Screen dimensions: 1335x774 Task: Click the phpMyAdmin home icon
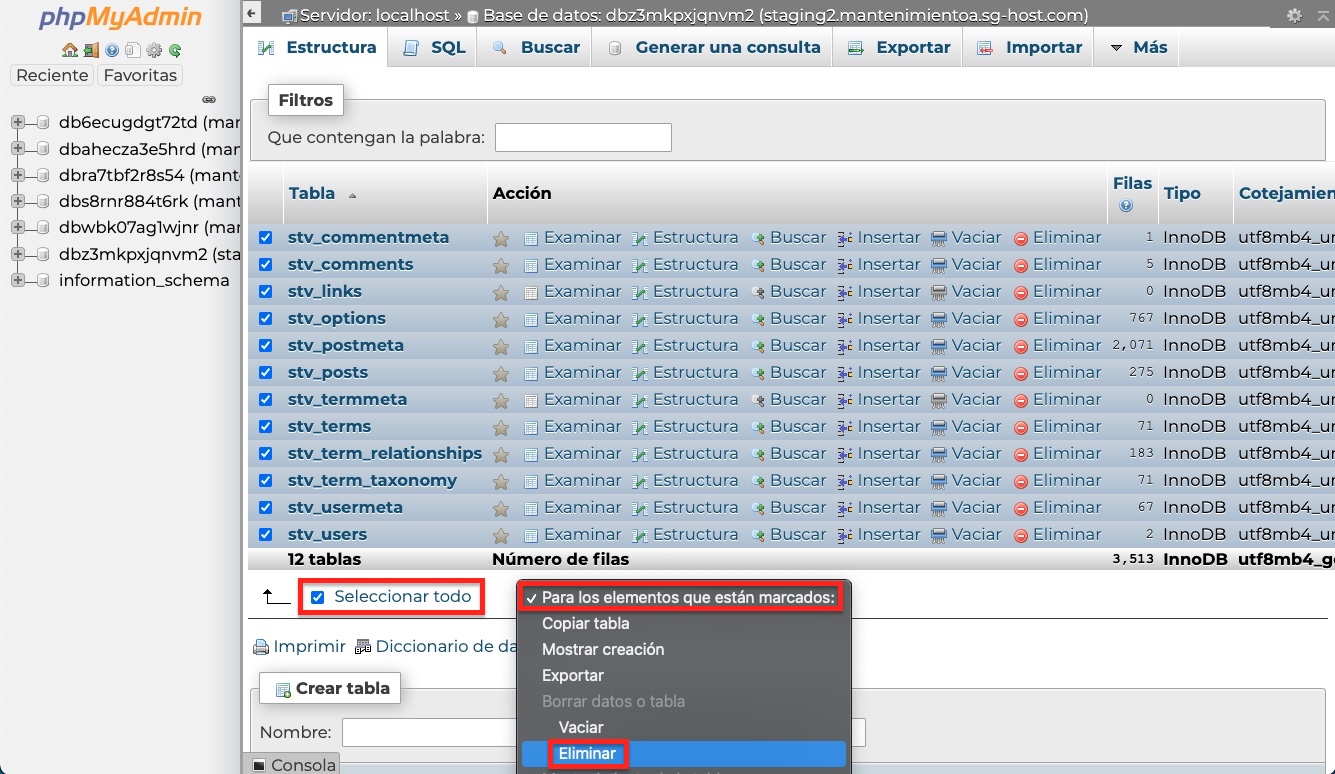[x=70, y=49]
